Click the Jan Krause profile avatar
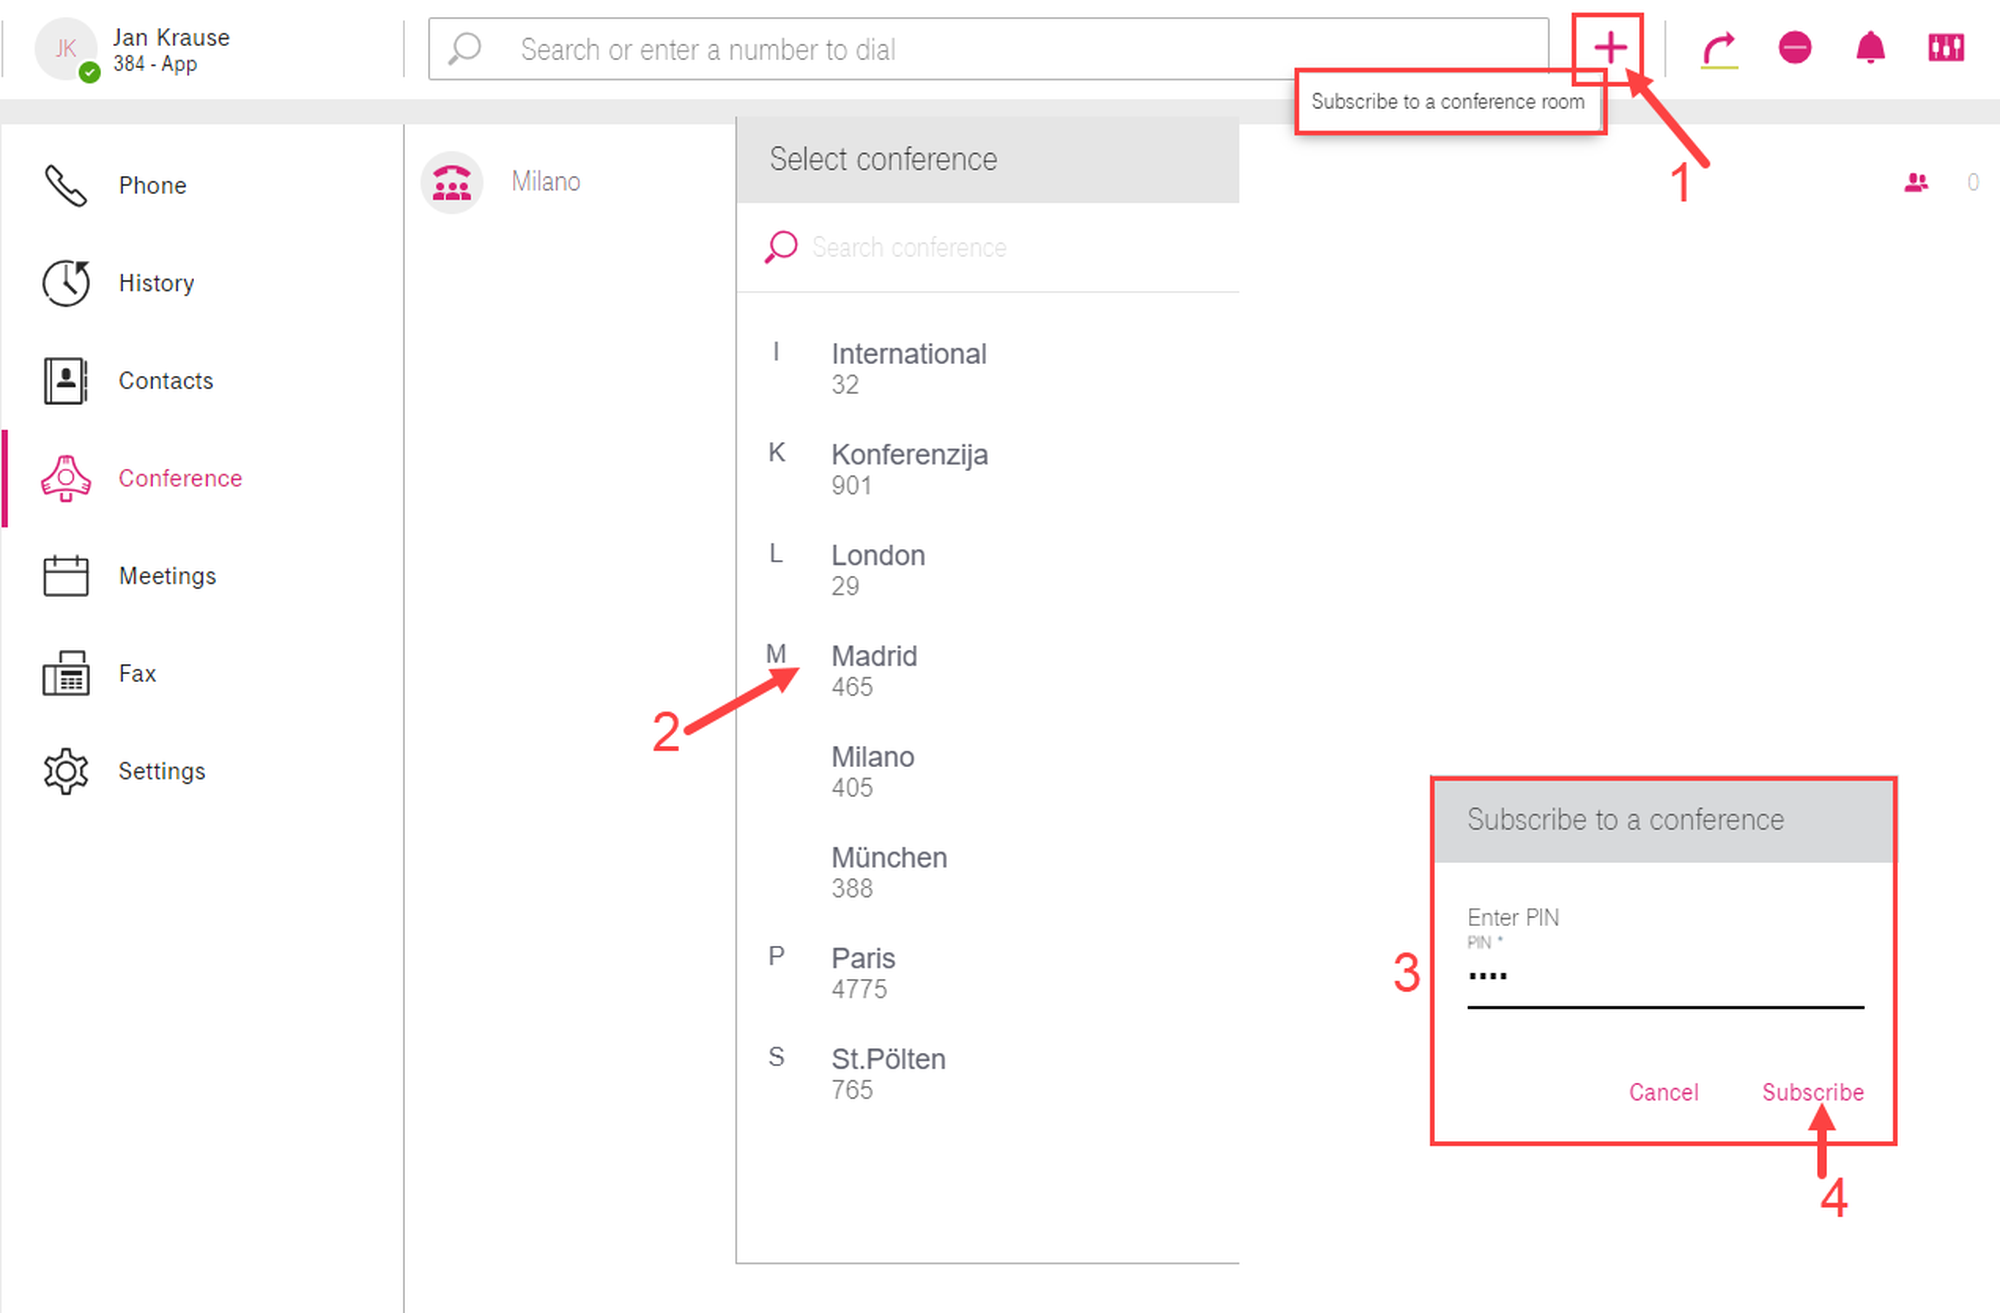The image size is (2000, 1313). (66, 48)
